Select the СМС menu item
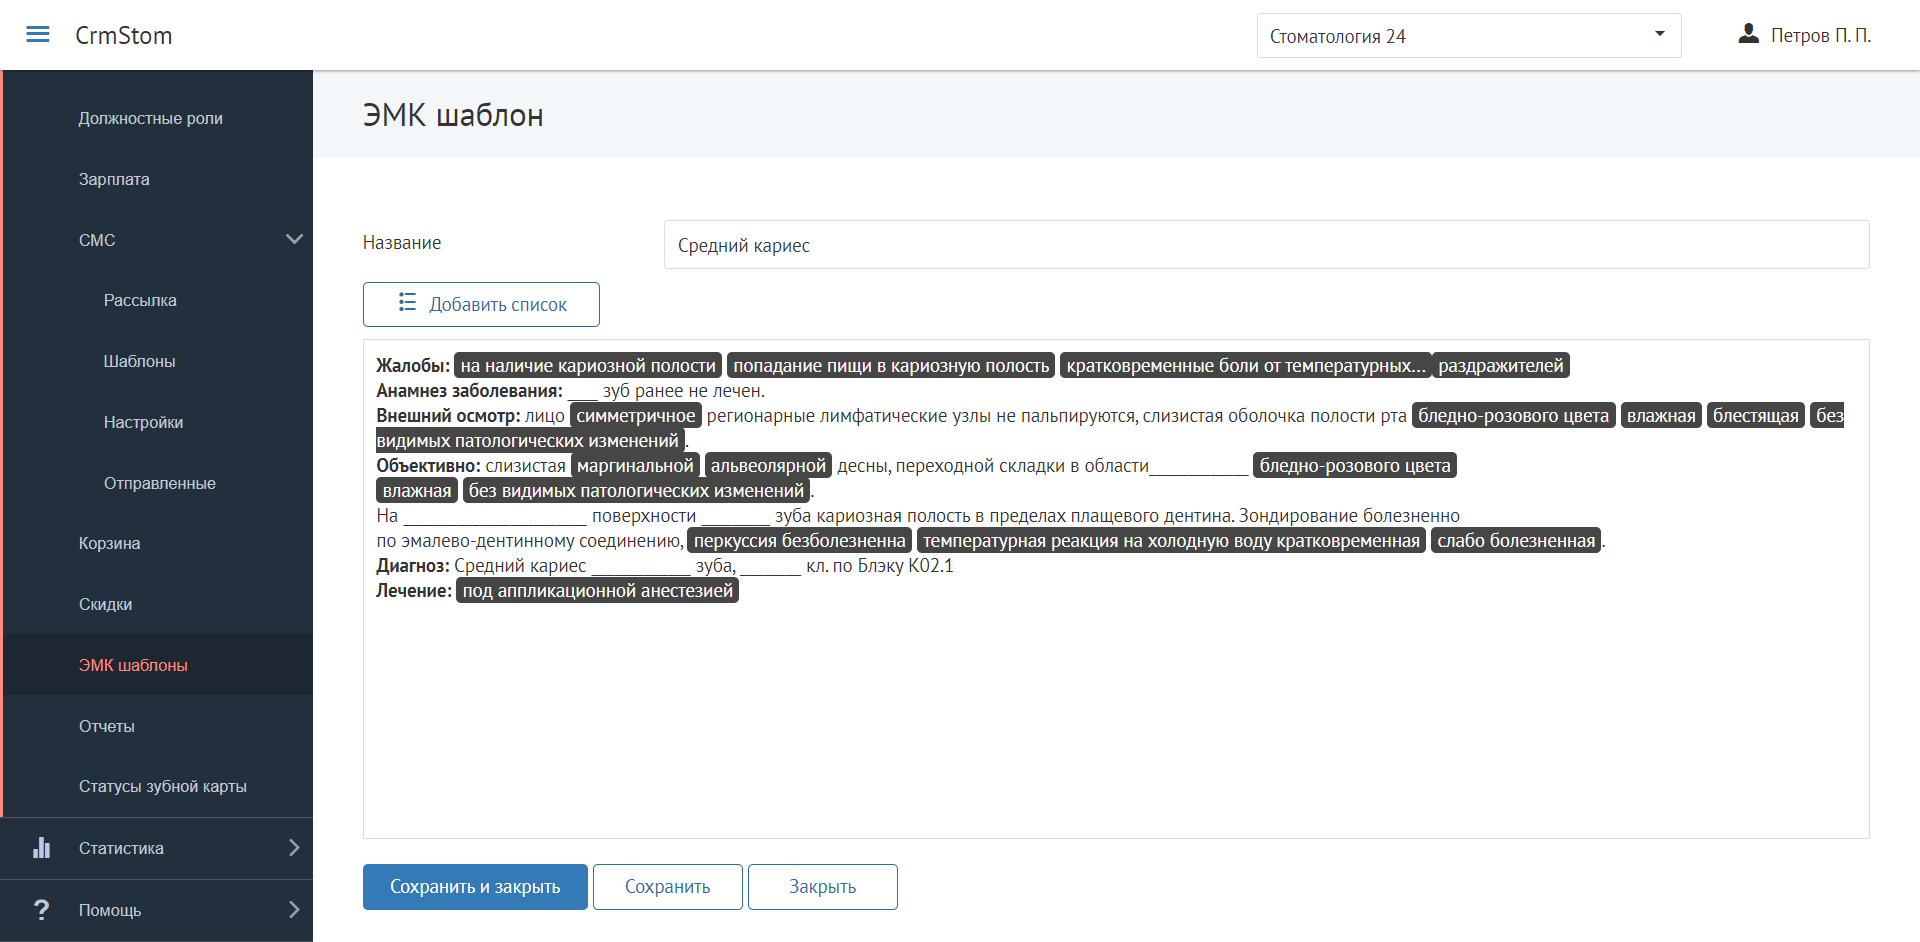Image resolution: width=1920 pixels, height=942 pixels. (x=97, y=240)
